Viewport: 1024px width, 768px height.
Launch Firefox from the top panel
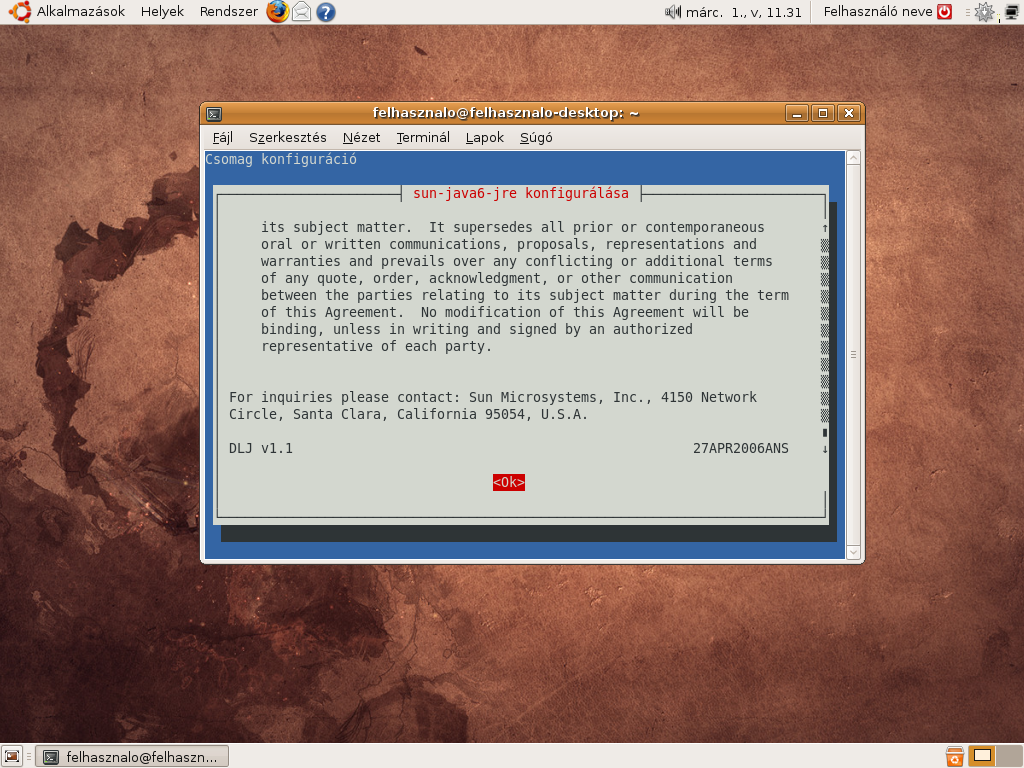click(278, 12)
